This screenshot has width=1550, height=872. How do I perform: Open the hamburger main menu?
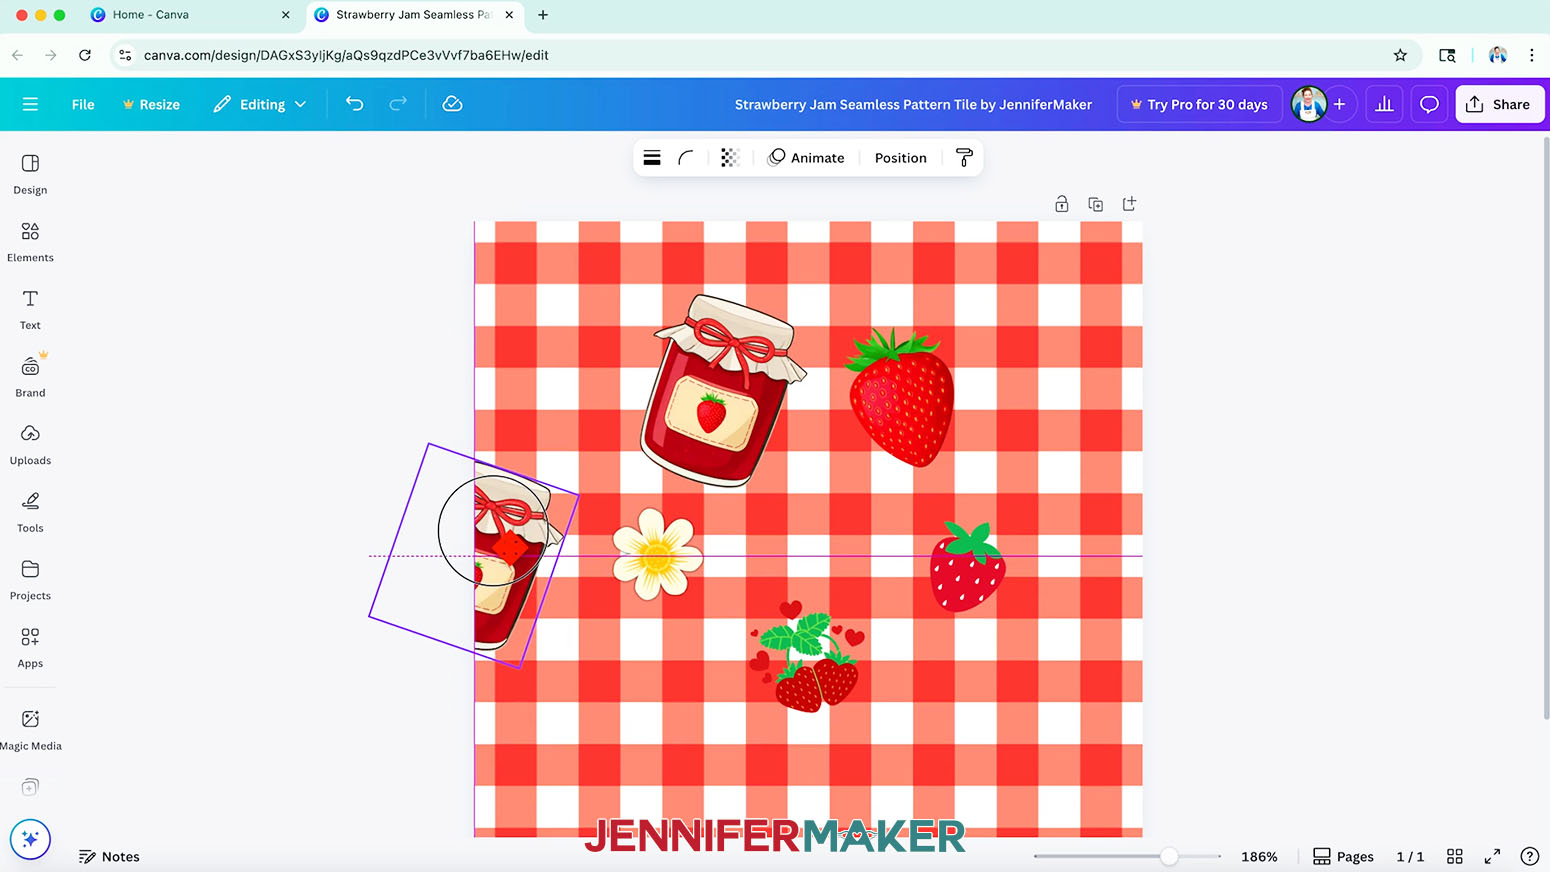(x=30, y=104)
